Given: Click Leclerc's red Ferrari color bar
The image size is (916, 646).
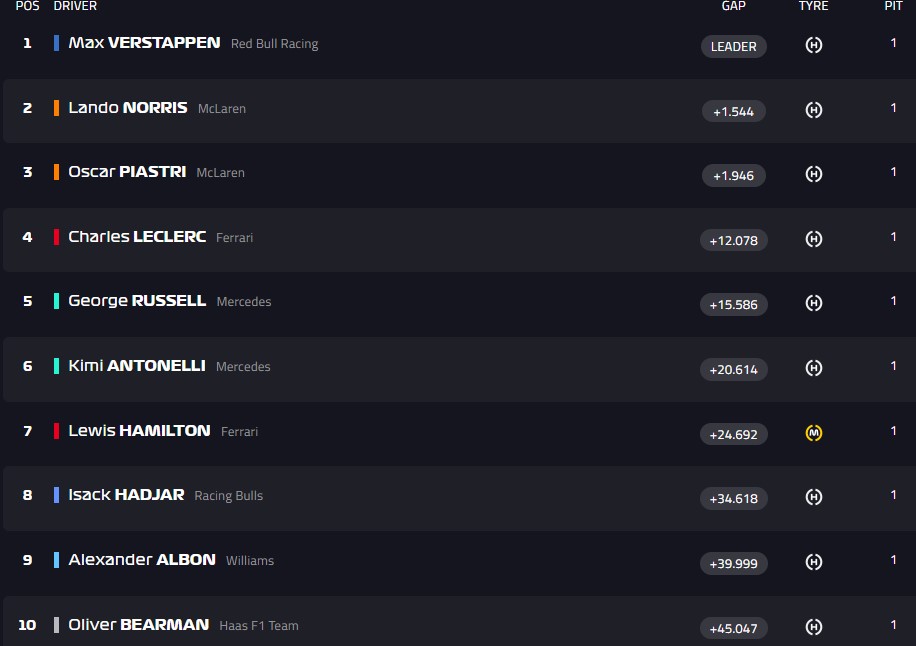Looking at the screenshot, I should pos(57,237).
